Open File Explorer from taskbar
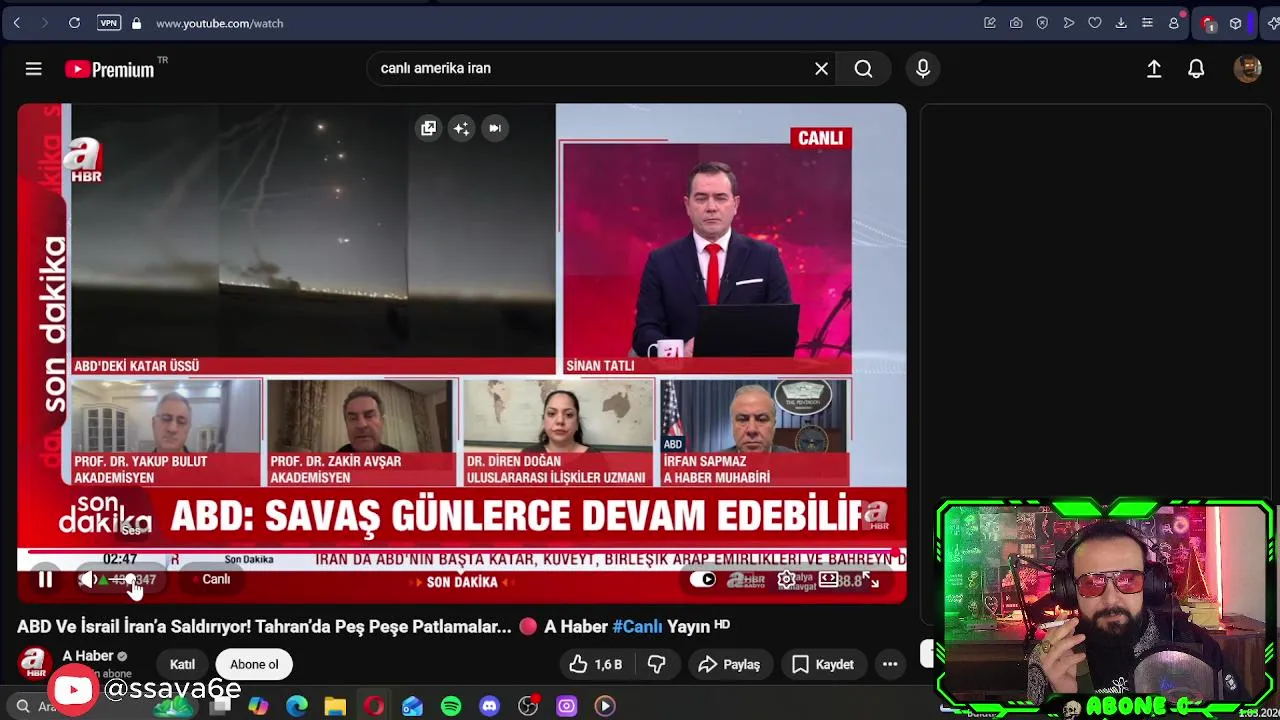 (335, 706)
